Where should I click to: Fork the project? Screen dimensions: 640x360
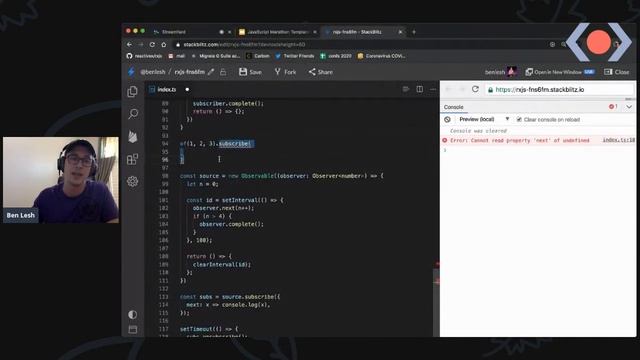pyautogui.click(x=285, y=72)
